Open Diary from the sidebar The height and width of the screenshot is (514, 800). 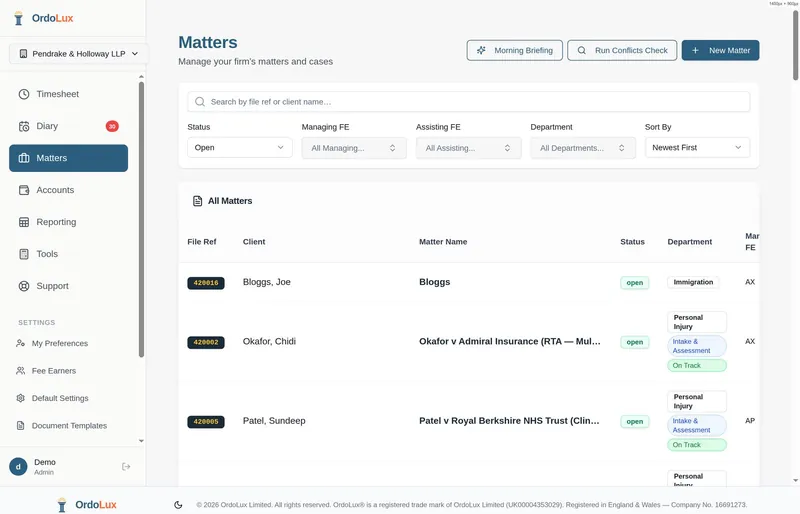click(x=68, y=127)
